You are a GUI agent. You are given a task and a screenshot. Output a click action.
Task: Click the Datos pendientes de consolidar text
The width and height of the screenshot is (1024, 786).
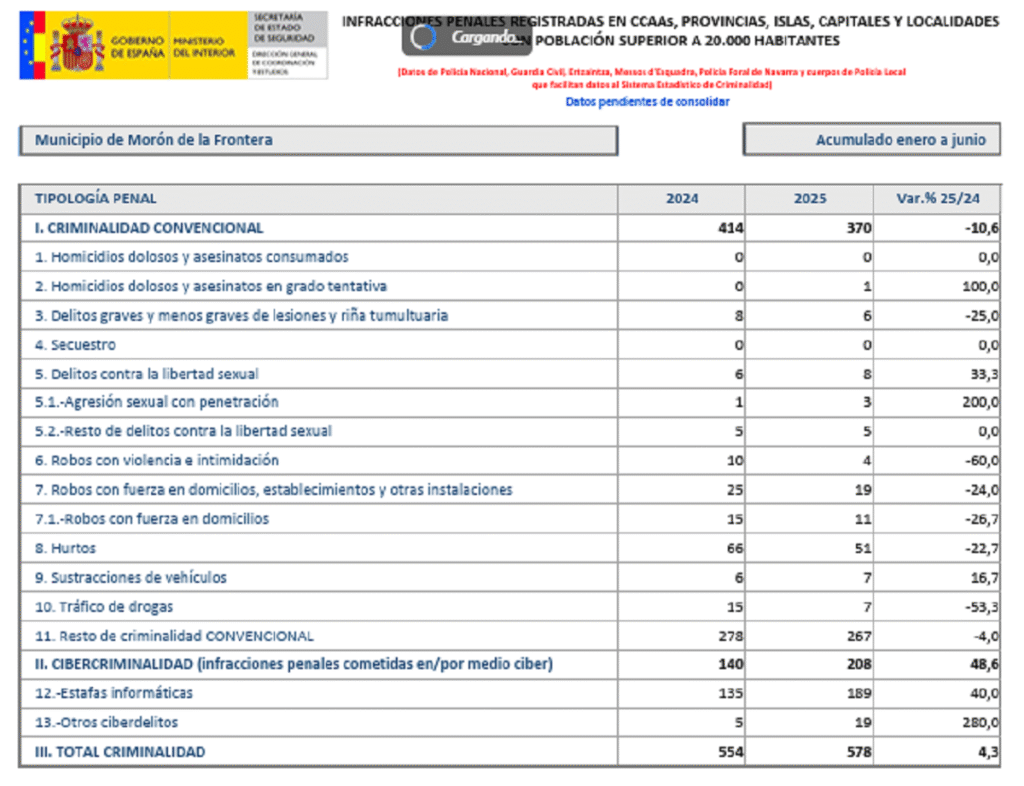tap(647, 102)
